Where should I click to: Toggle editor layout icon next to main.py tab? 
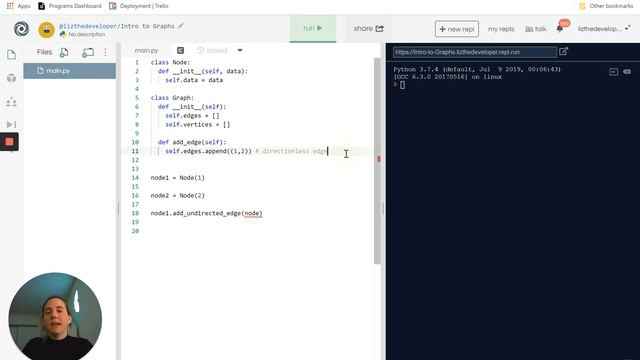[180, 50]
